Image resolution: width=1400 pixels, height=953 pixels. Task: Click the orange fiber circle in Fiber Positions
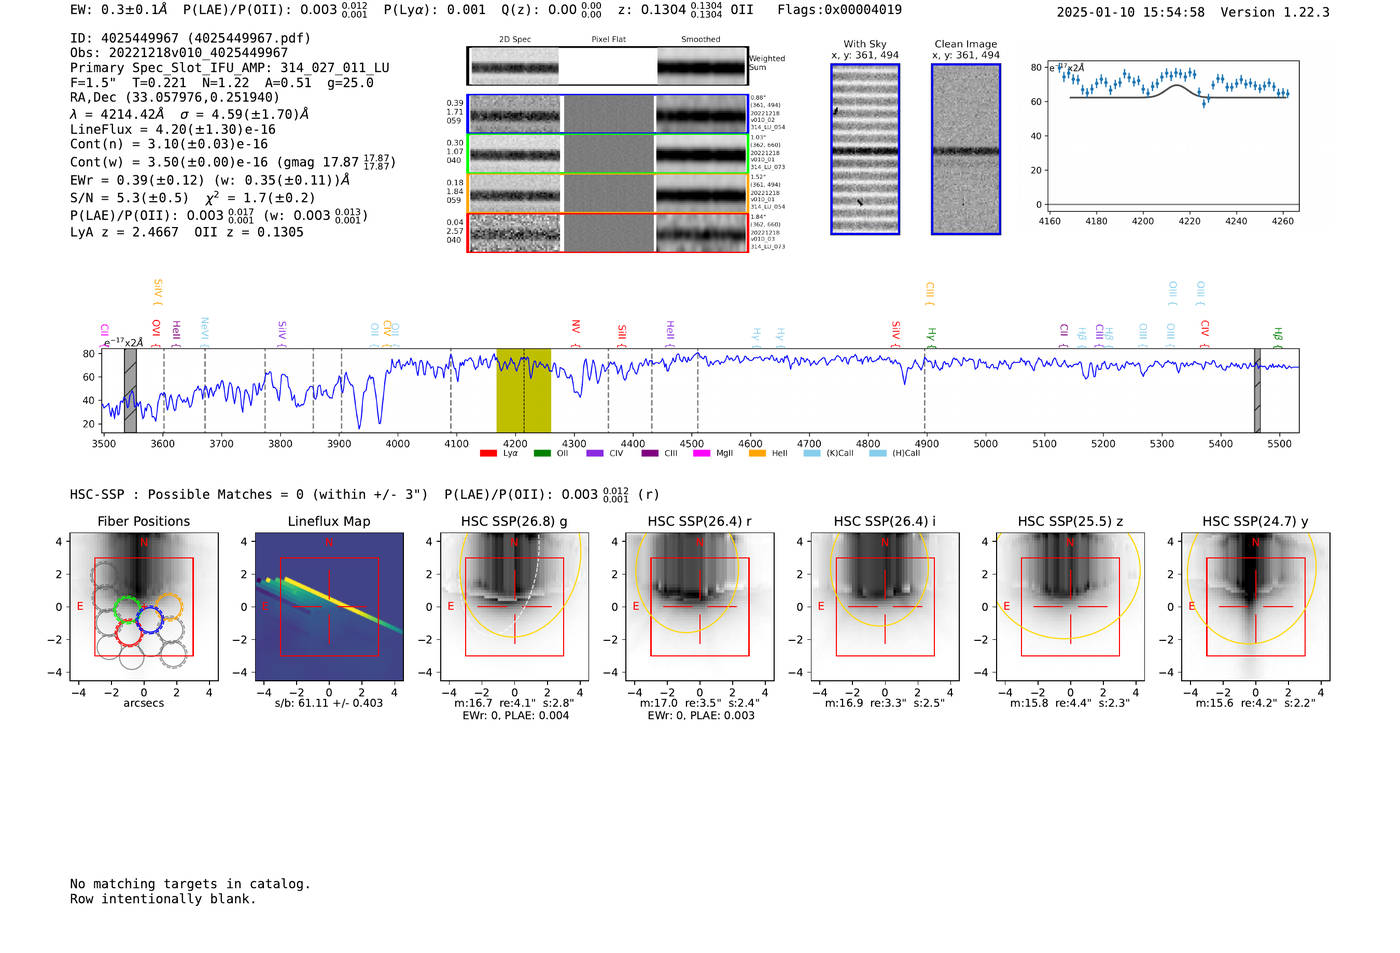point(170,606)
